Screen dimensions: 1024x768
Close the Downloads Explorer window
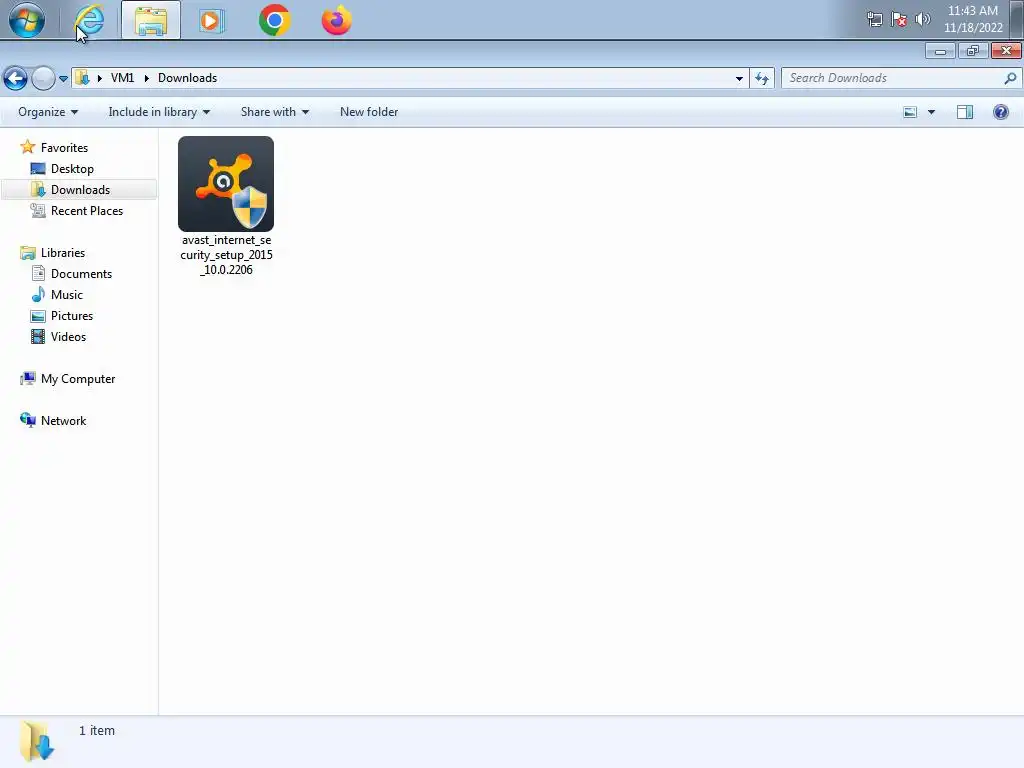[x=1006, y=51]
